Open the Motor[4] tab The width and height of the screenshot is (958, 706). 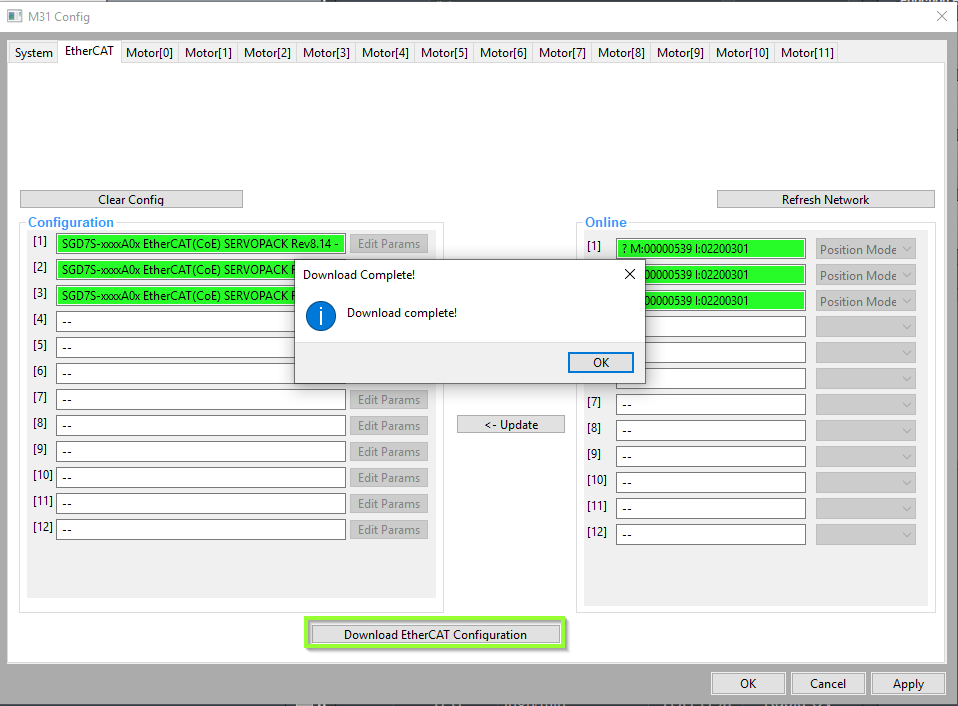point(385,53)
